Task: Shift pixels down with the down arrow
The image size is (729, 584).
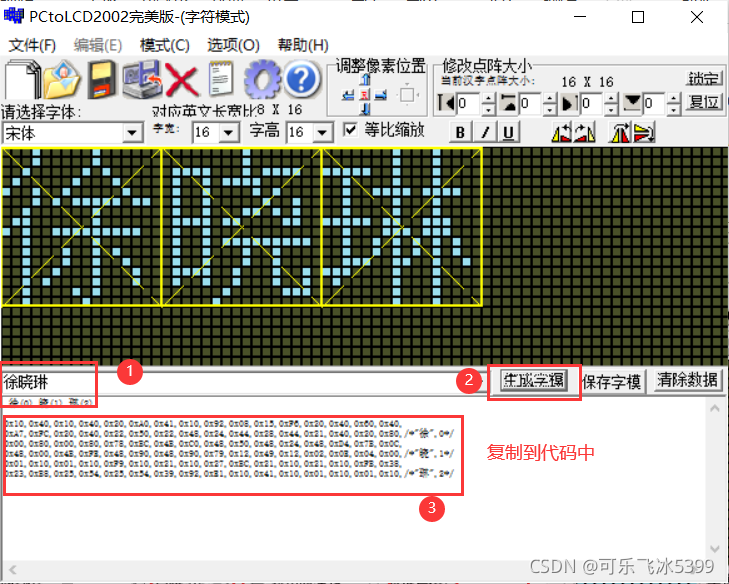Action: [365, 109]
